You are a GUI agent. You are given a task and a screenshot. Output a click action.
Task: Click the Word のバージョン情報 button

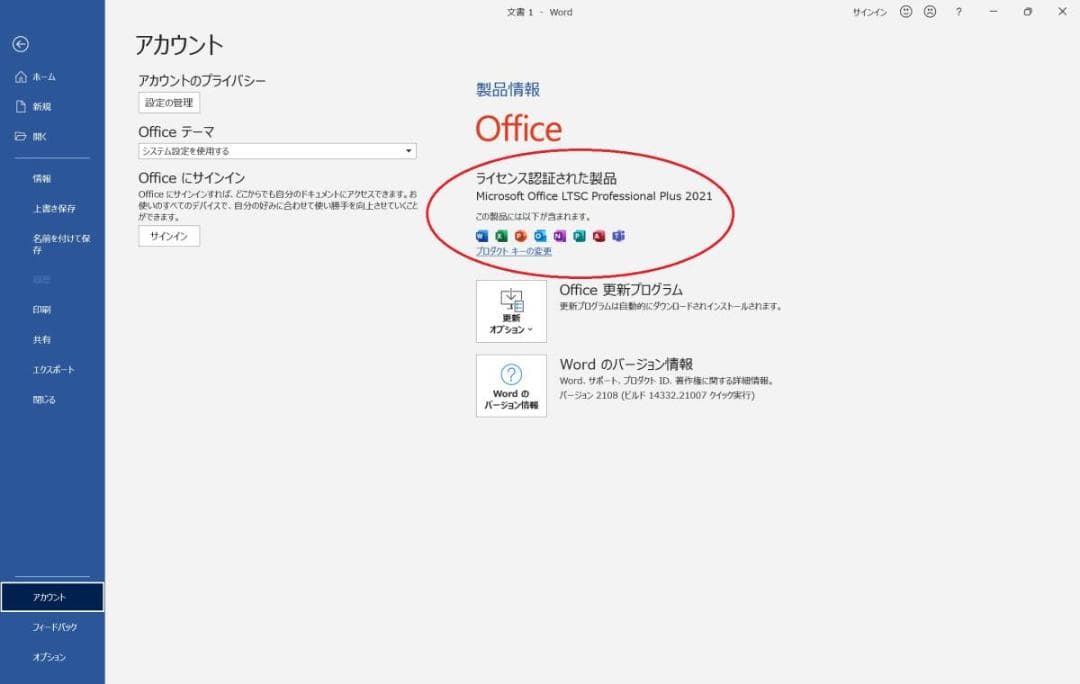tap(511, 387)
